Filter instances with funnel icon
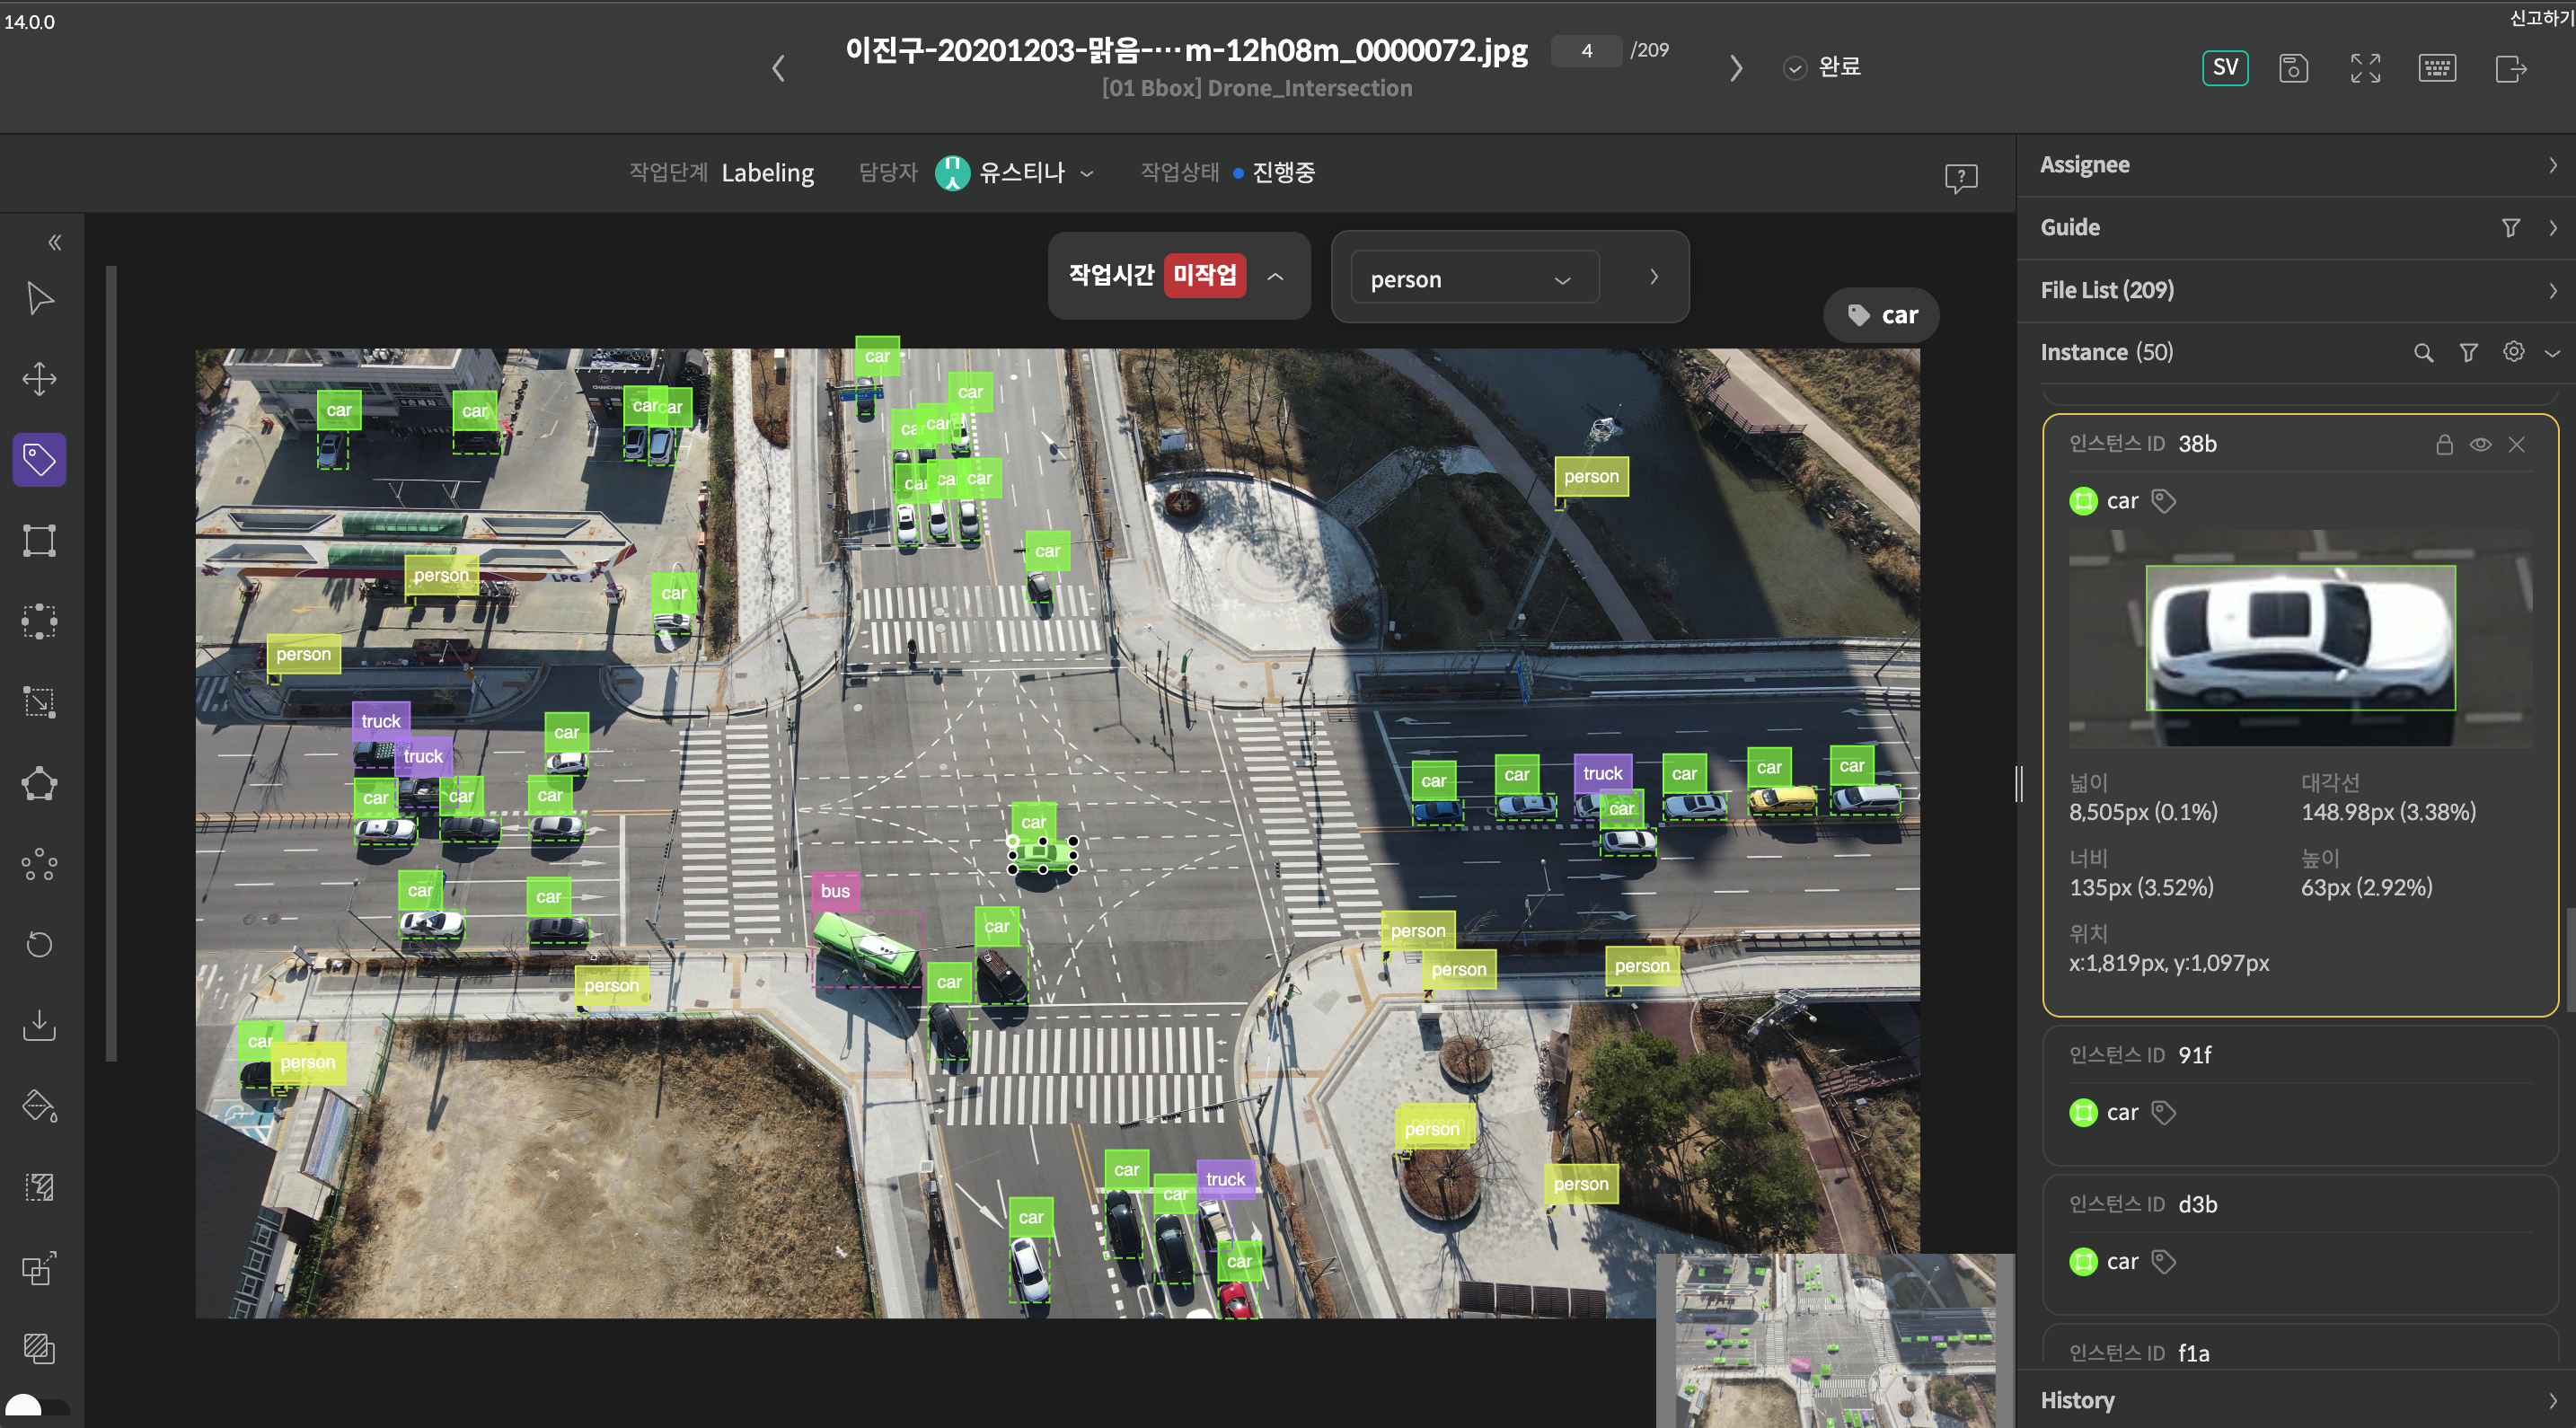The width and height of the screenshot is (2576, 1428). tap(2468, 352)
